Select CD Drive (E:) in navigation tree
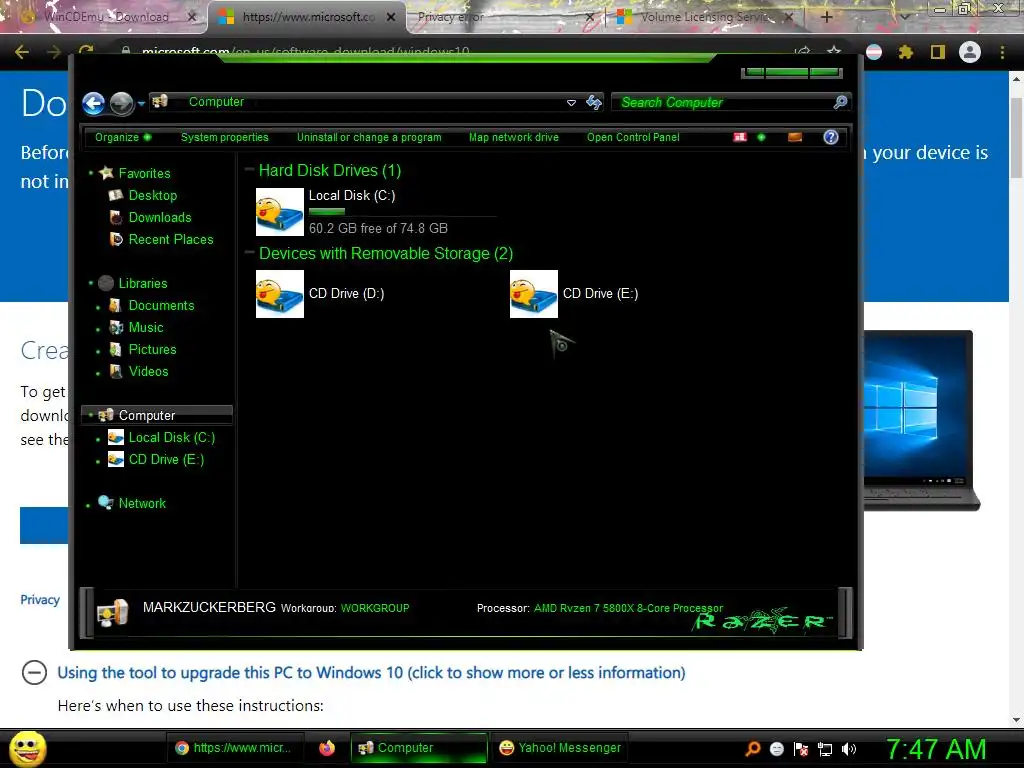The height and width of the screenshot is (768, 1024). pyautogui.click(x=166, y=460)
